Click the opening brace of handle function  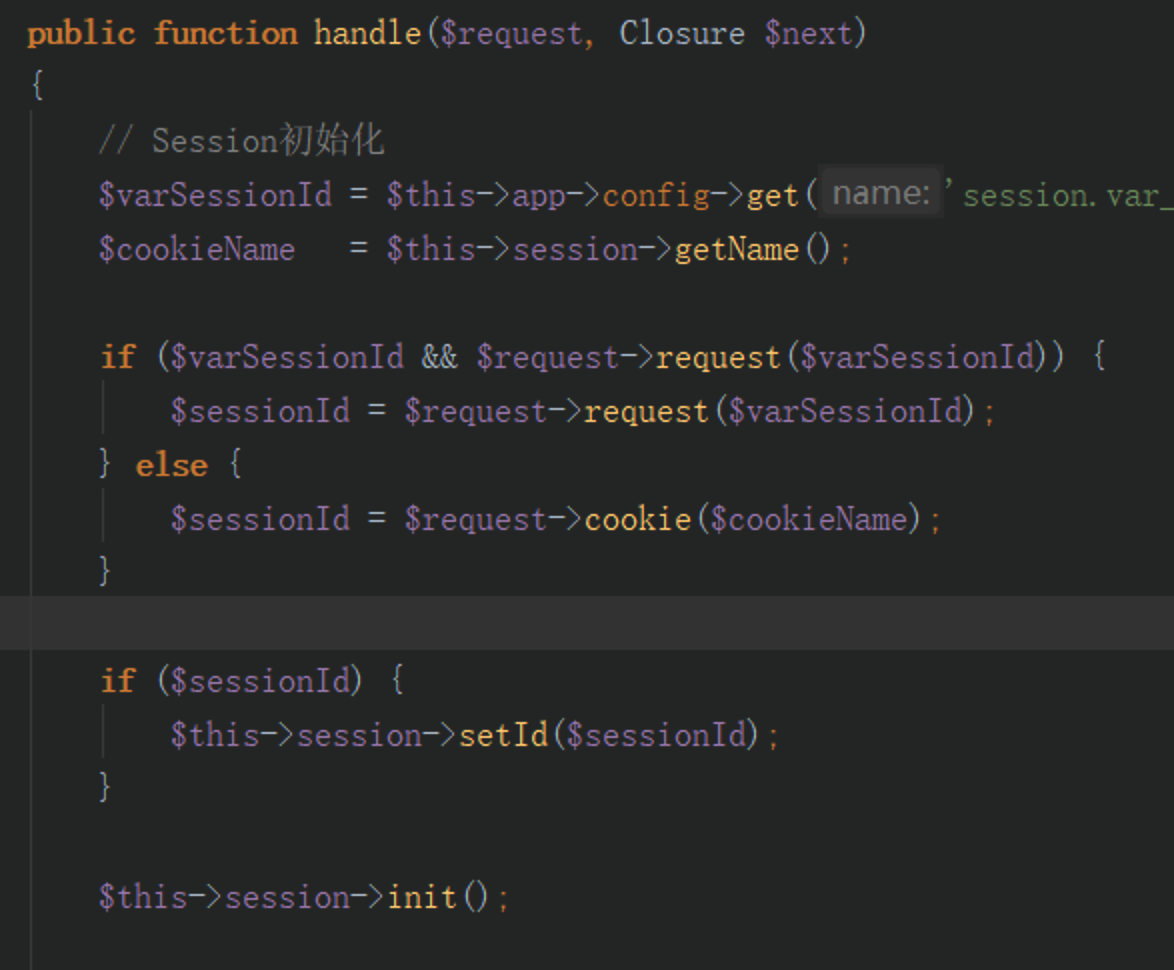tap(37, 85)
